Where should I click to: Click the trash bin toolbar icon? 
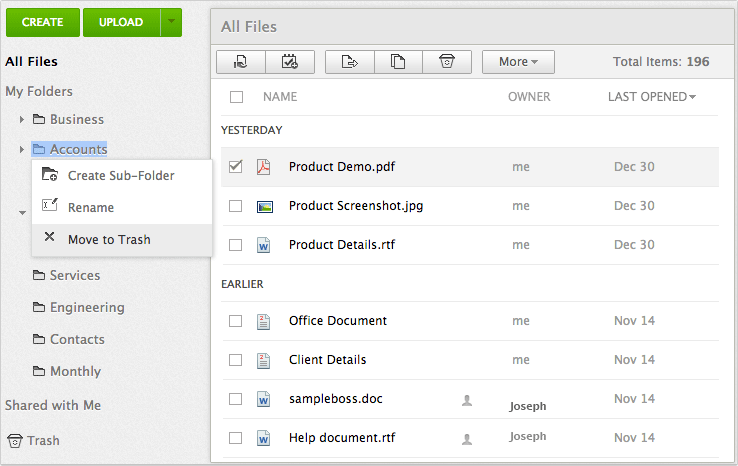447,62
